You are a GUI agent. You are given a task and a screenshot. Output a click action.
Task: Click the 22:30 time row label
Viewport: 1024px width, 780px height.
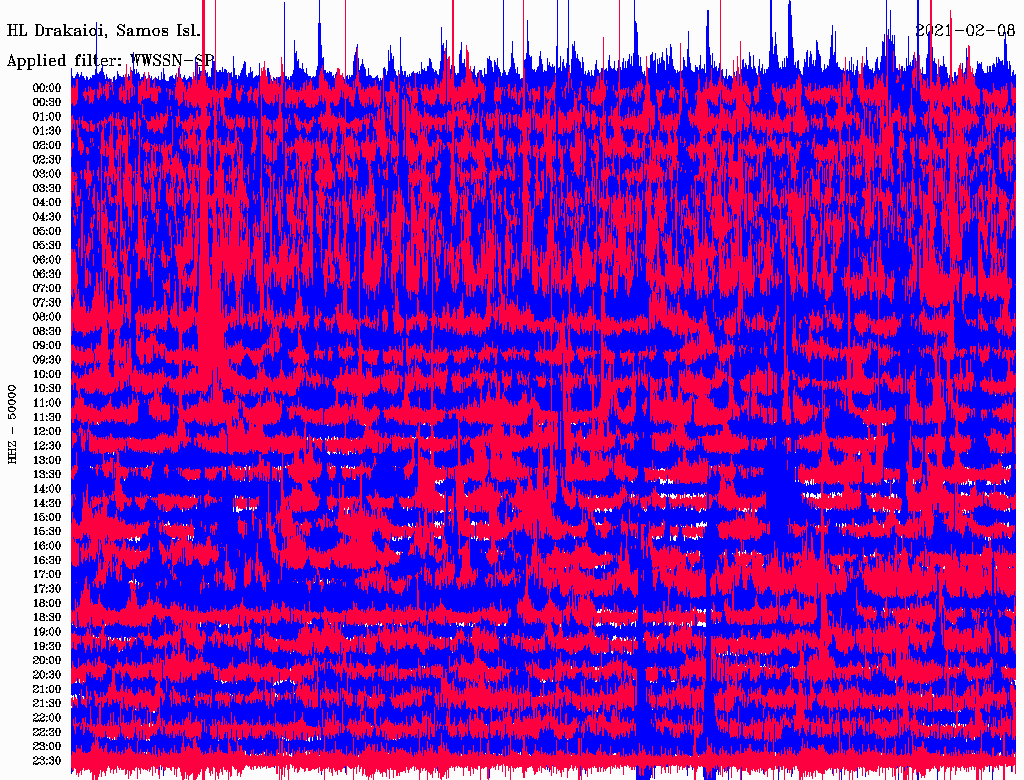[47, 733]
